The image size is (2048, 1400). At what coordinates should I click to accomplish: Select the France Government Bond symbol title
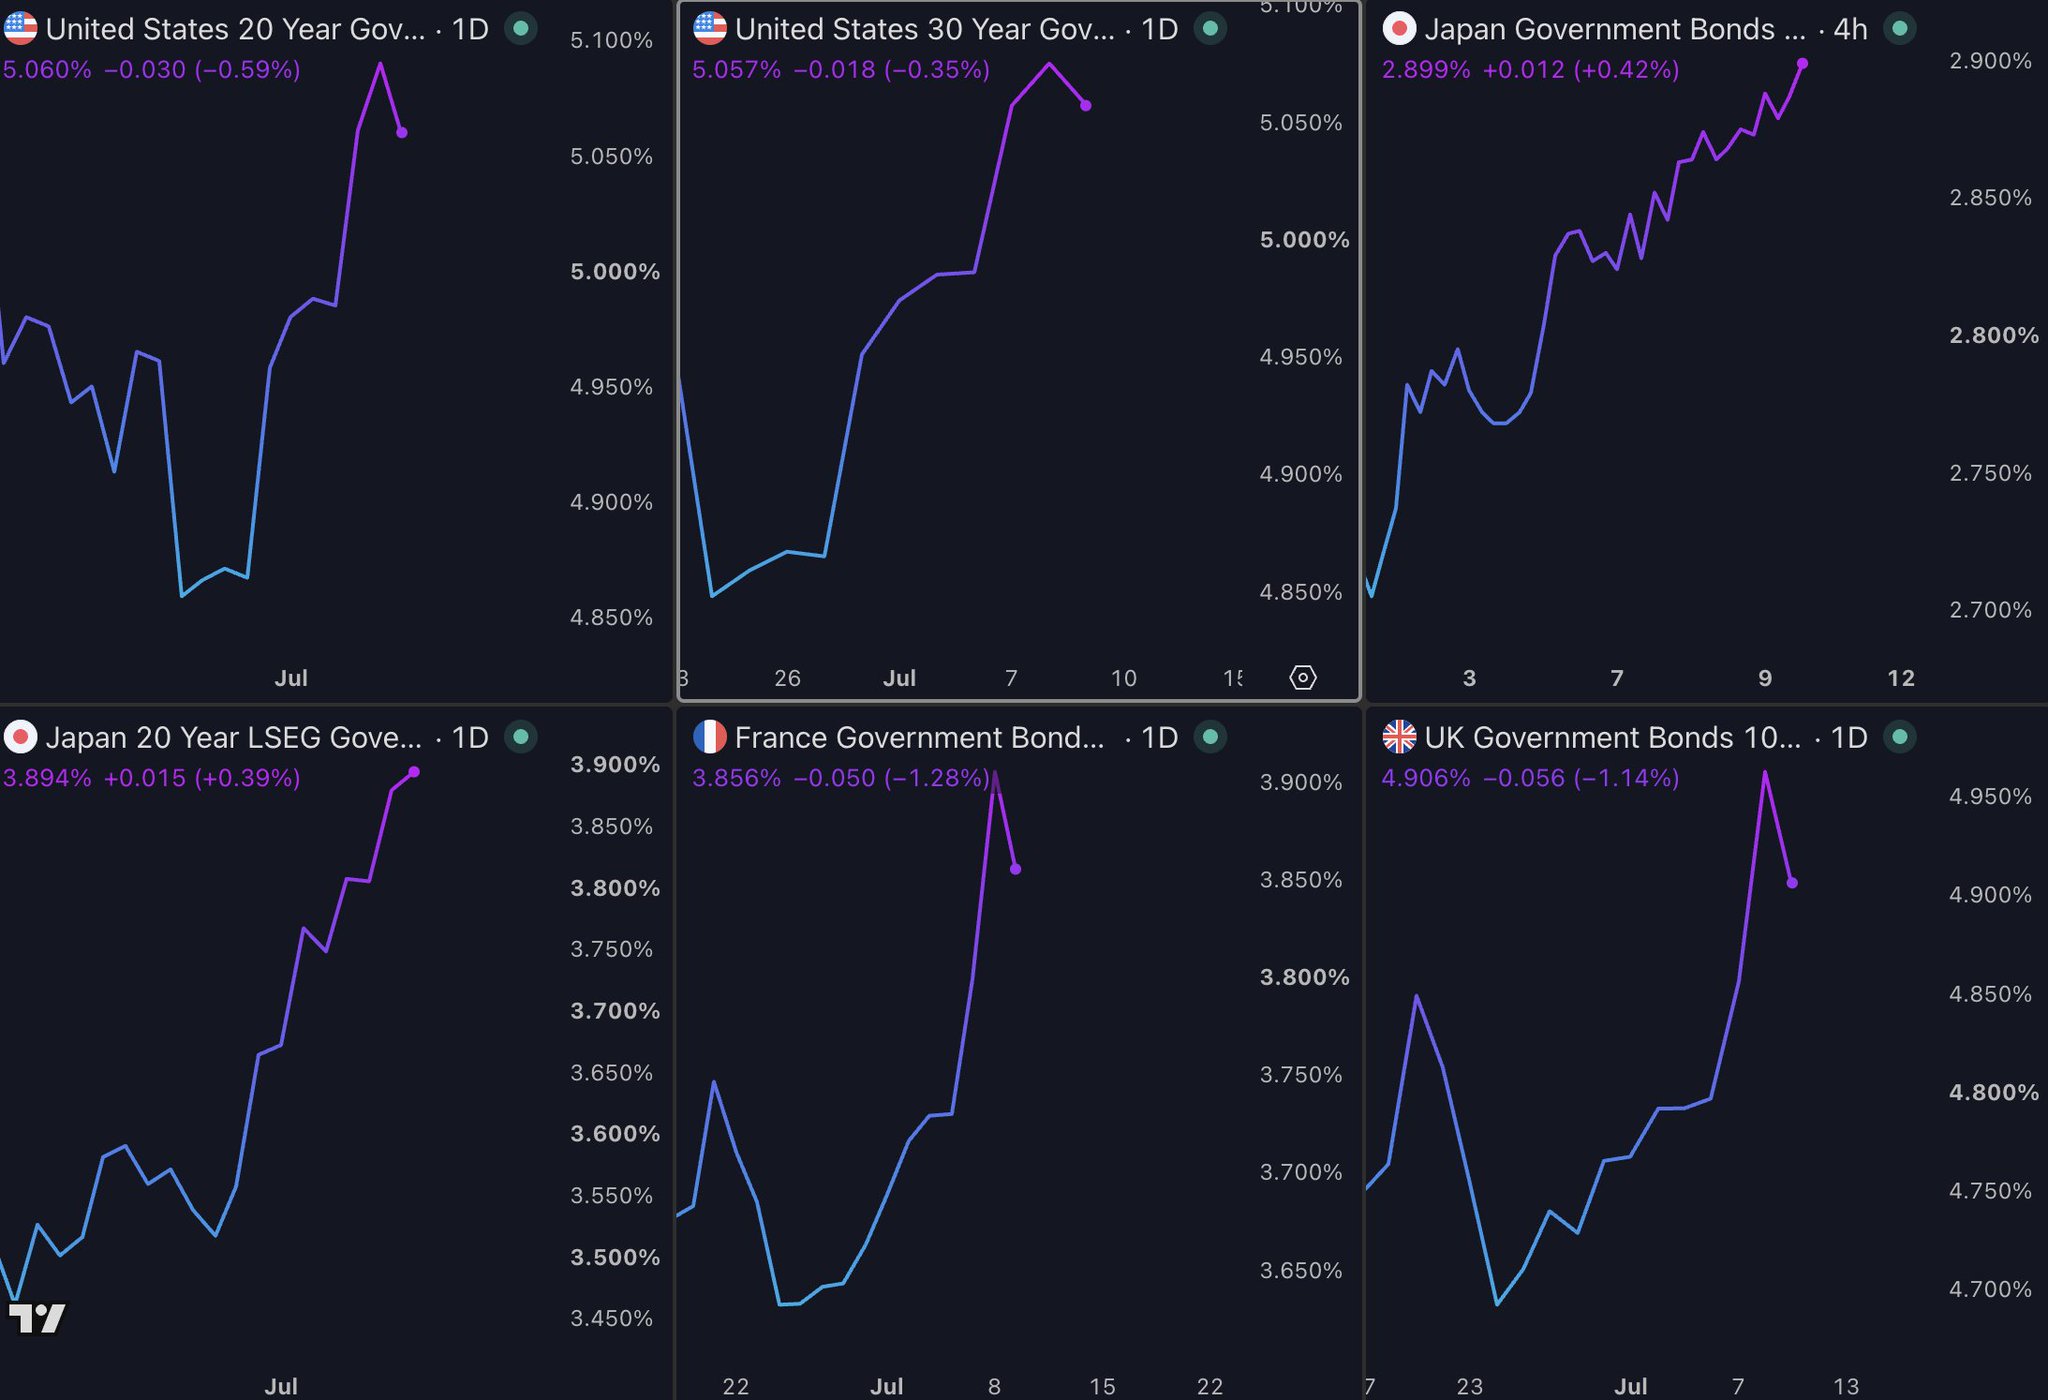920,737
